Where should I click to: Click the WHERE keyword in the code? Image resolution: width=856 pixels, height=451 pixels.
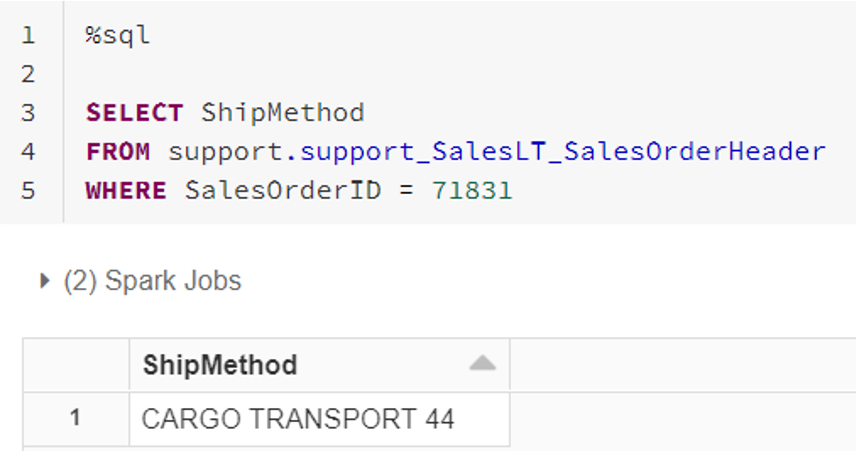(126, 190)
